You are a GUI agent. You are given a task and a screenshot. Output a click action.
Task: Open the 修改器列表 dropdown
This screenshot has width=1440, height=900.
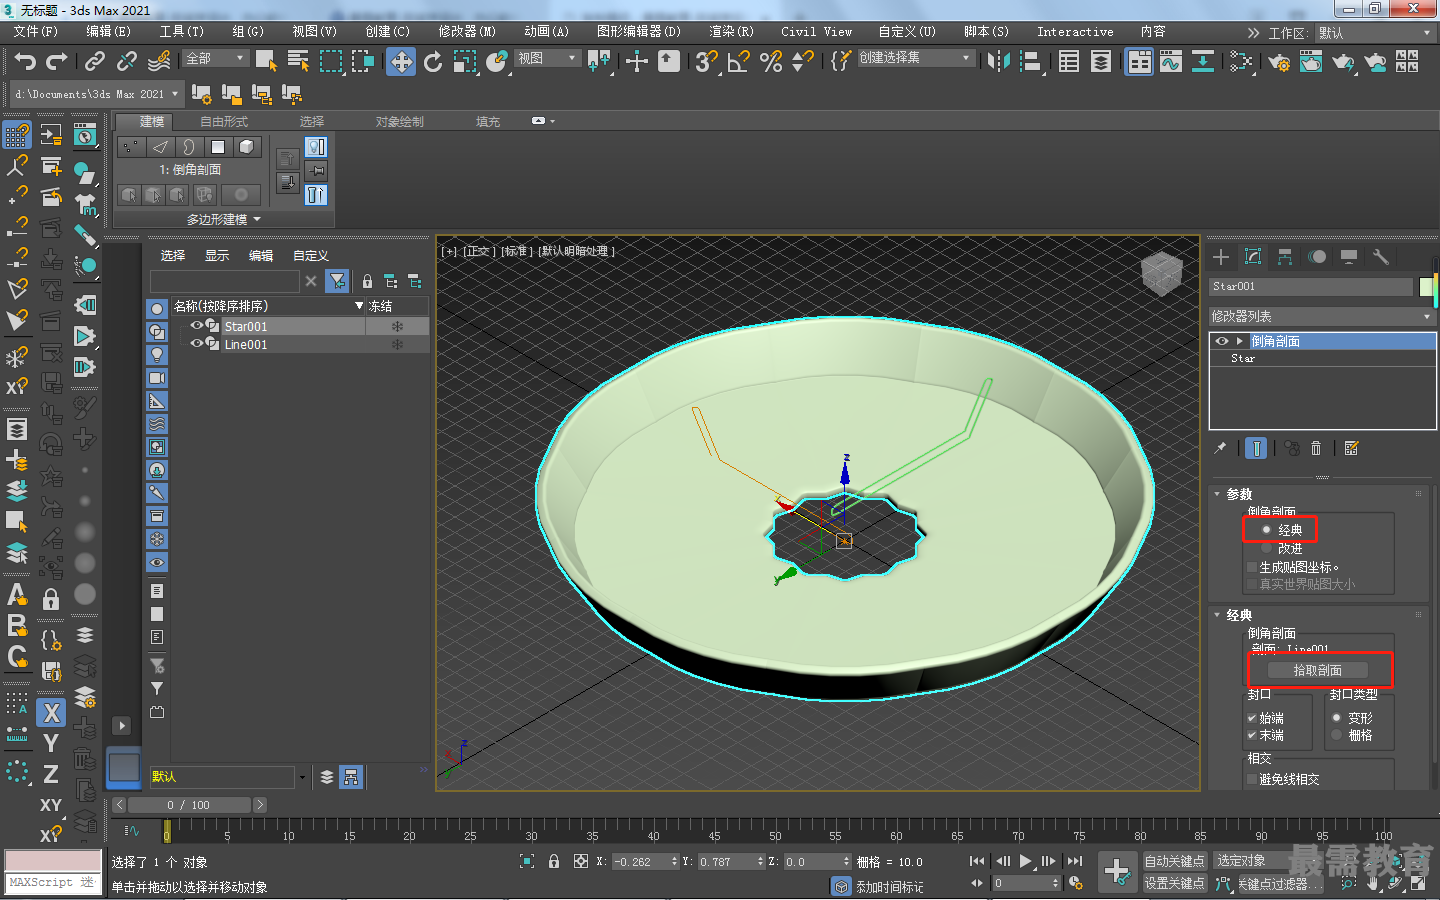click(x=1322, y=316)
